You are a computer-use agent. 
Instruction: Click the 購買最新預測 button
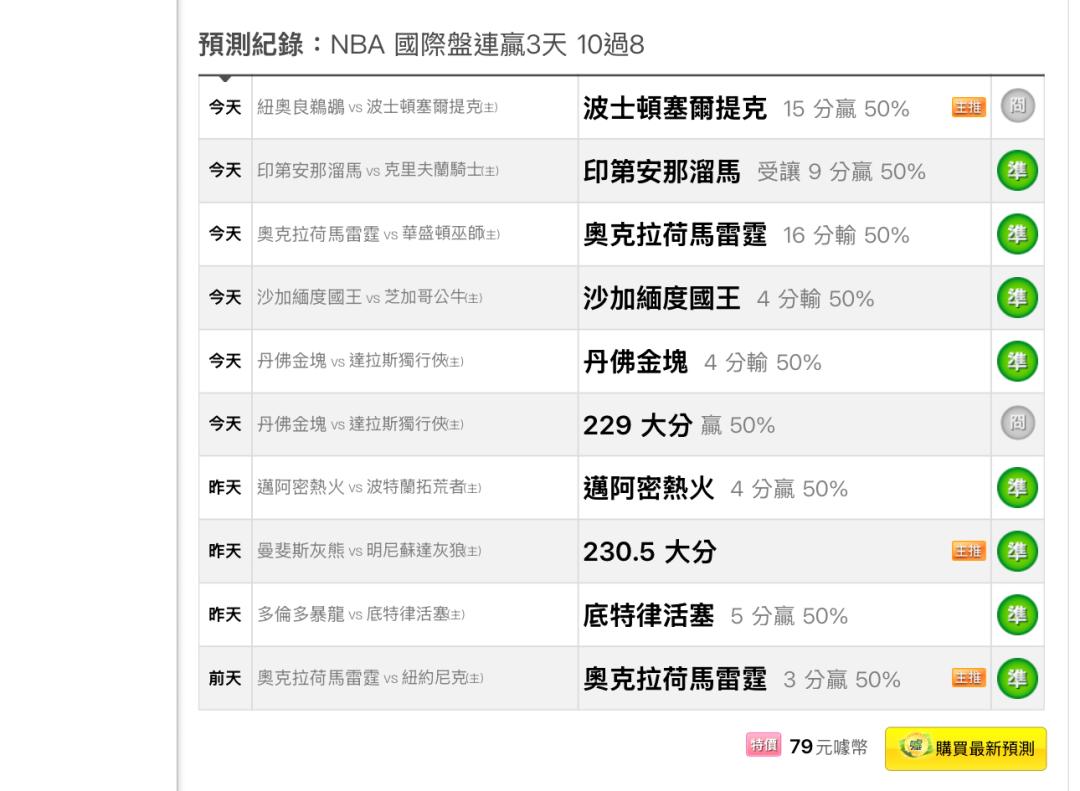pos(966,748)
